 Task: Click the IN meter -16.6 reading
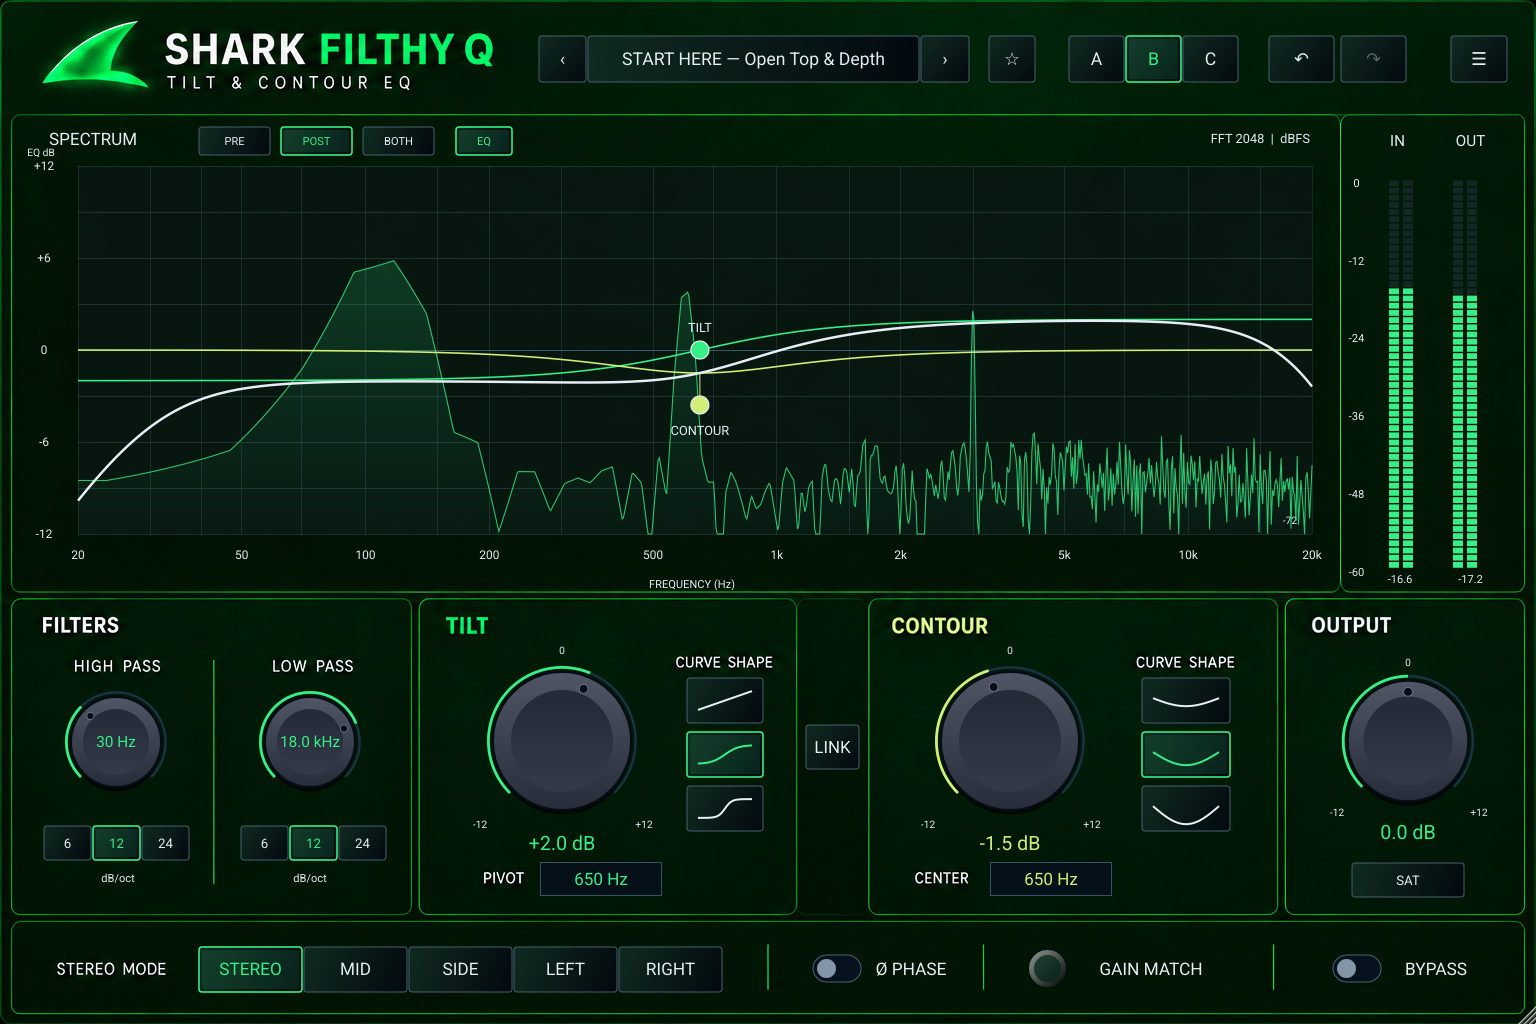pos(1400,579)
